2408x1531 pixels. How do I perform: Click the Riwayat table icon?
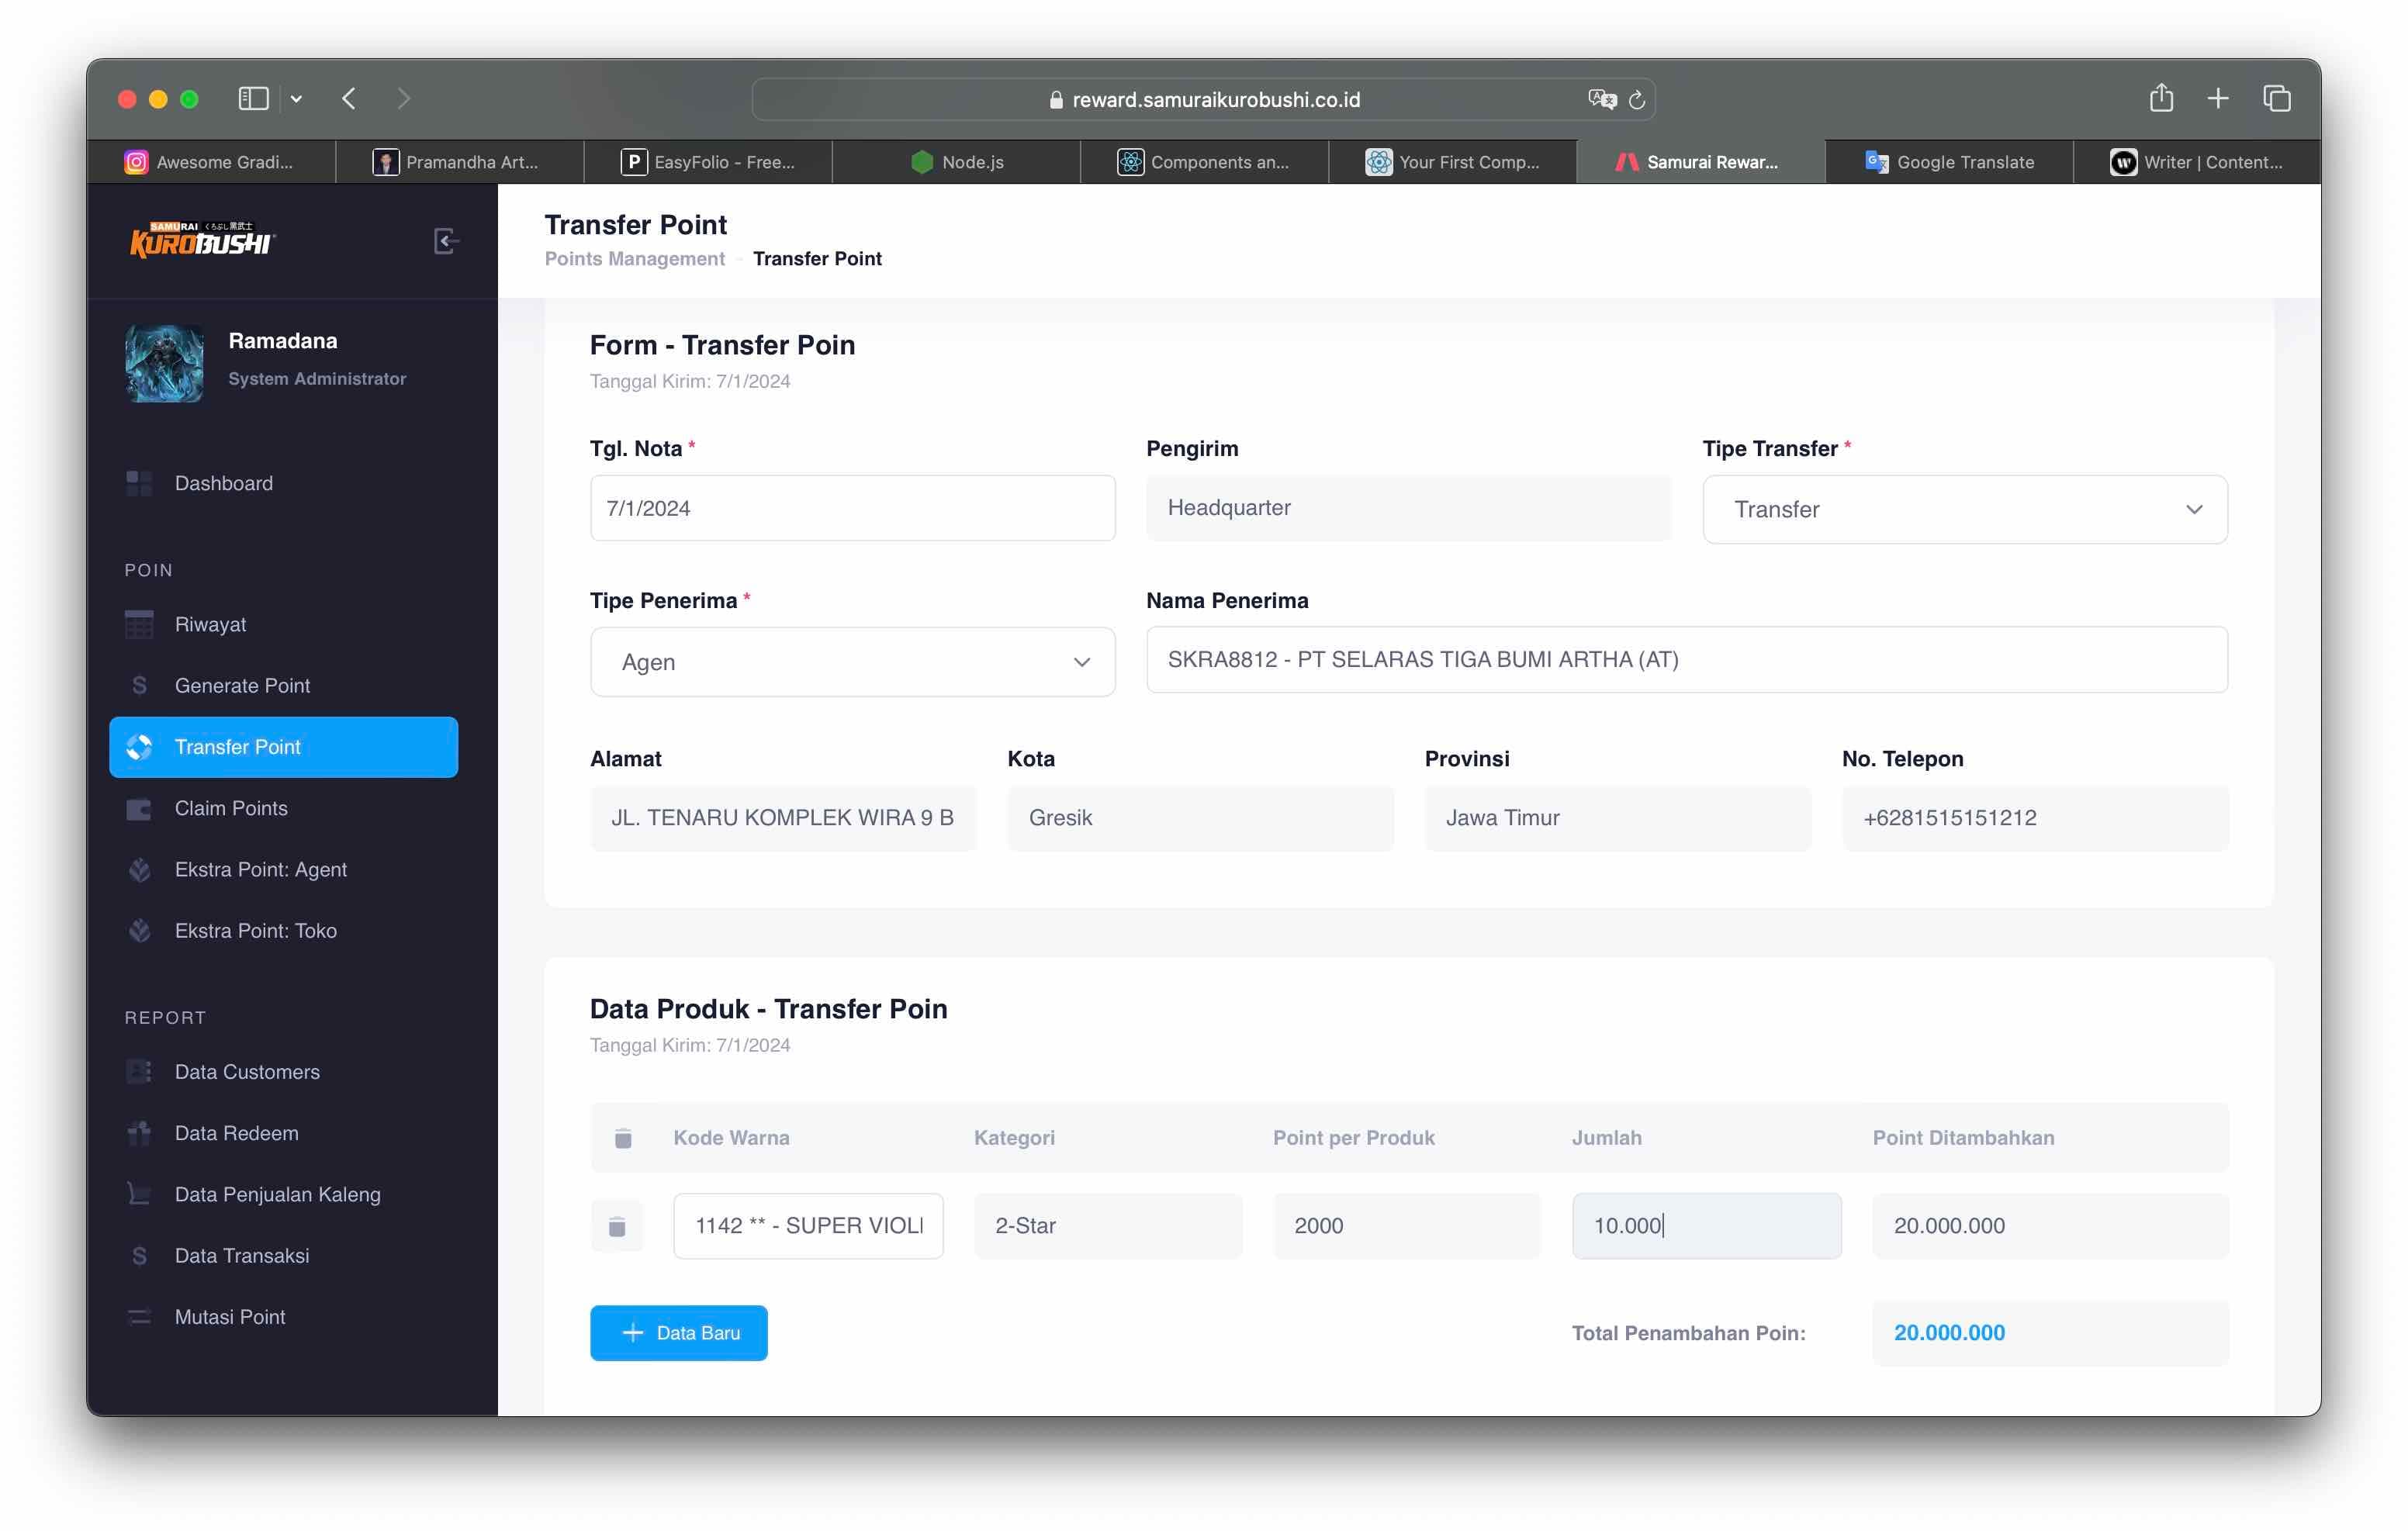tap(139, 624)
